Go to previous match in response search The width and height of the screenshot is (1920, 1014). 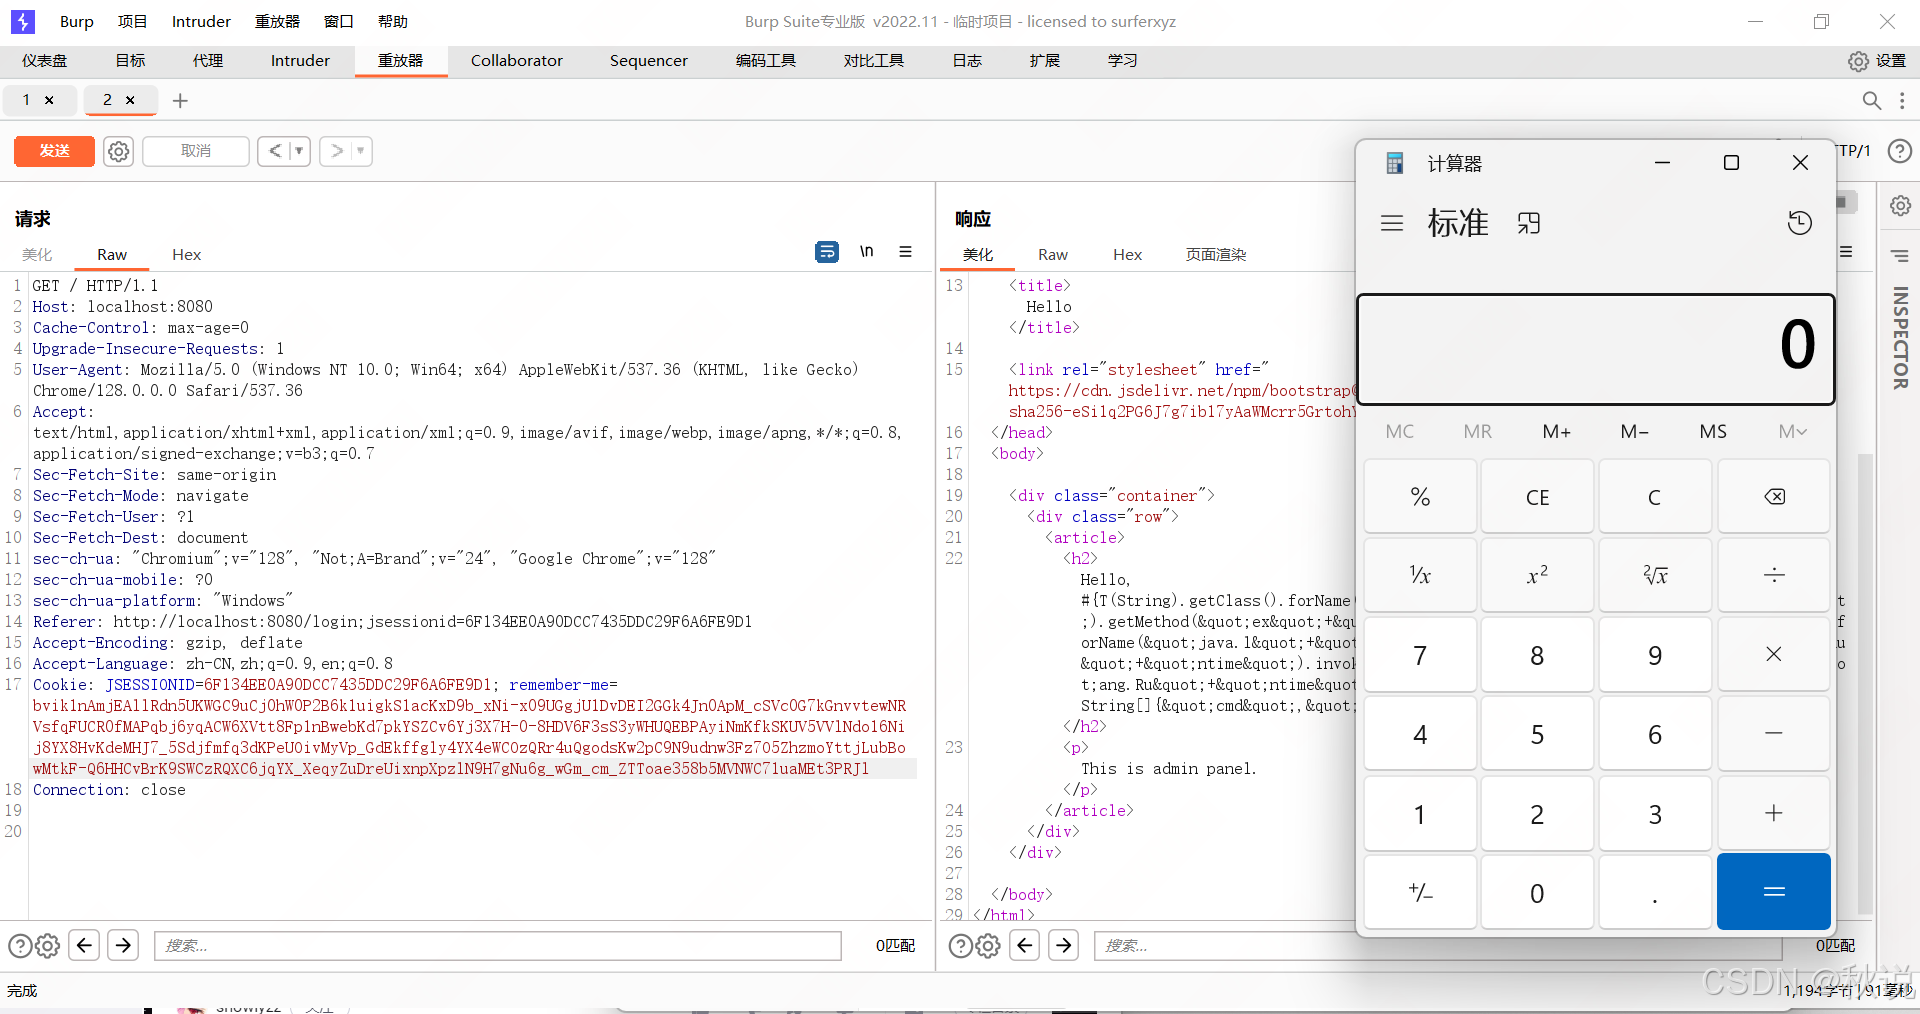point(1025,945)
